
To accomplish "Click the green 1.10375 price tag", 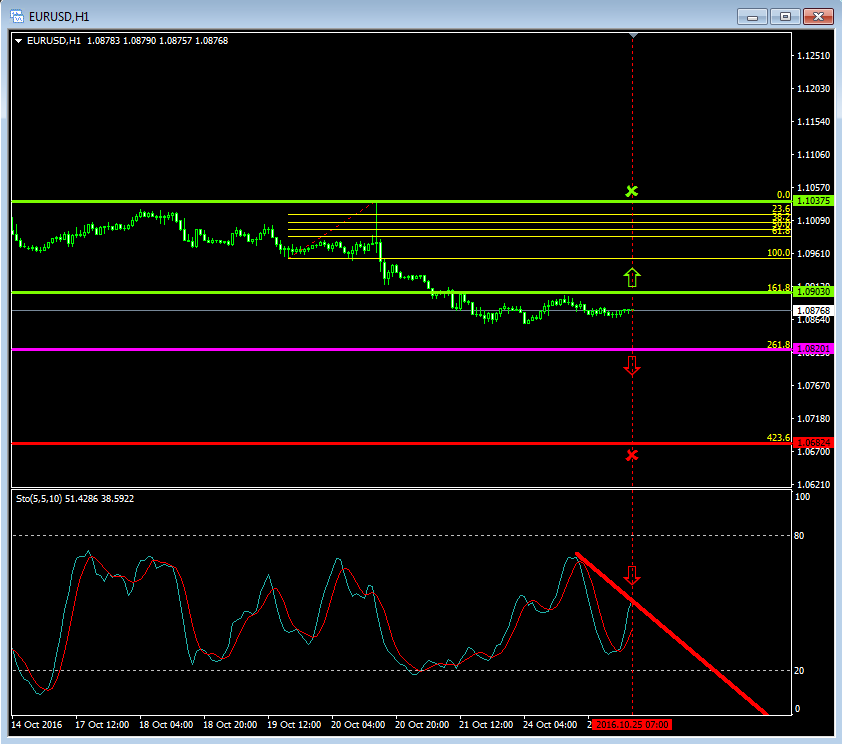I will click(814, 200).
